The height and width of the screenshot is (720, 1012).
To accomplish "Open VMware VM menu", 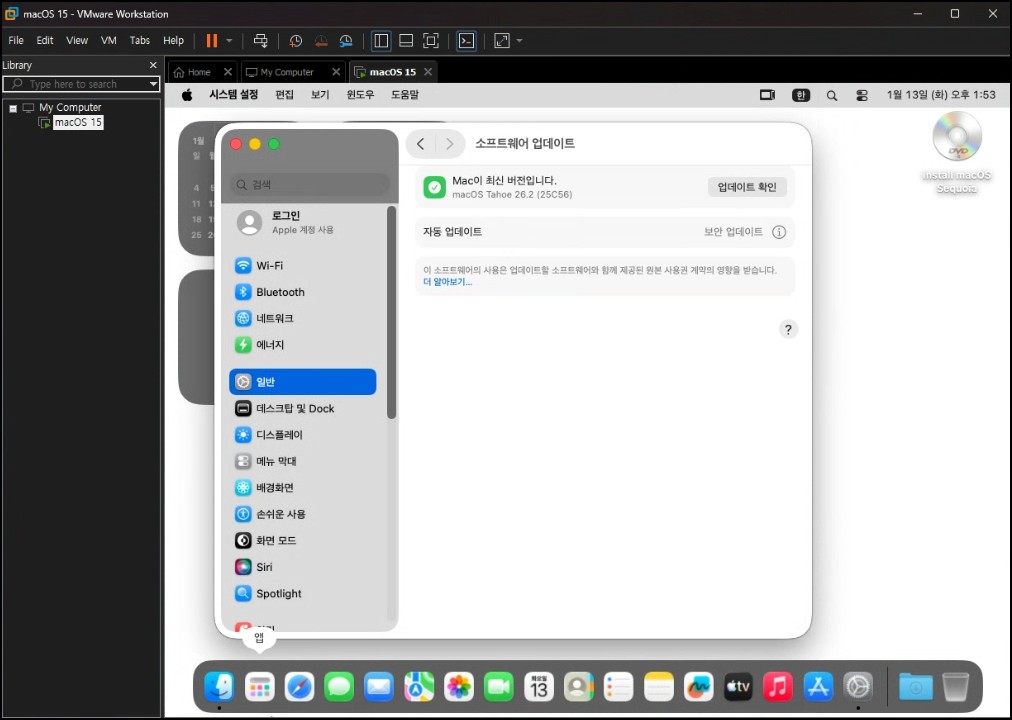I will pyautogui.click(x=108, y=40).
